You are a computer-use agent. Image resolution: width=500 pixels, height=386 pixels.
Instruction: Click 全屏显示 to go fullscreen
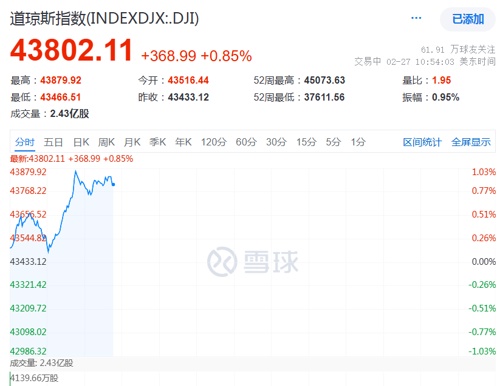[471, 142]
